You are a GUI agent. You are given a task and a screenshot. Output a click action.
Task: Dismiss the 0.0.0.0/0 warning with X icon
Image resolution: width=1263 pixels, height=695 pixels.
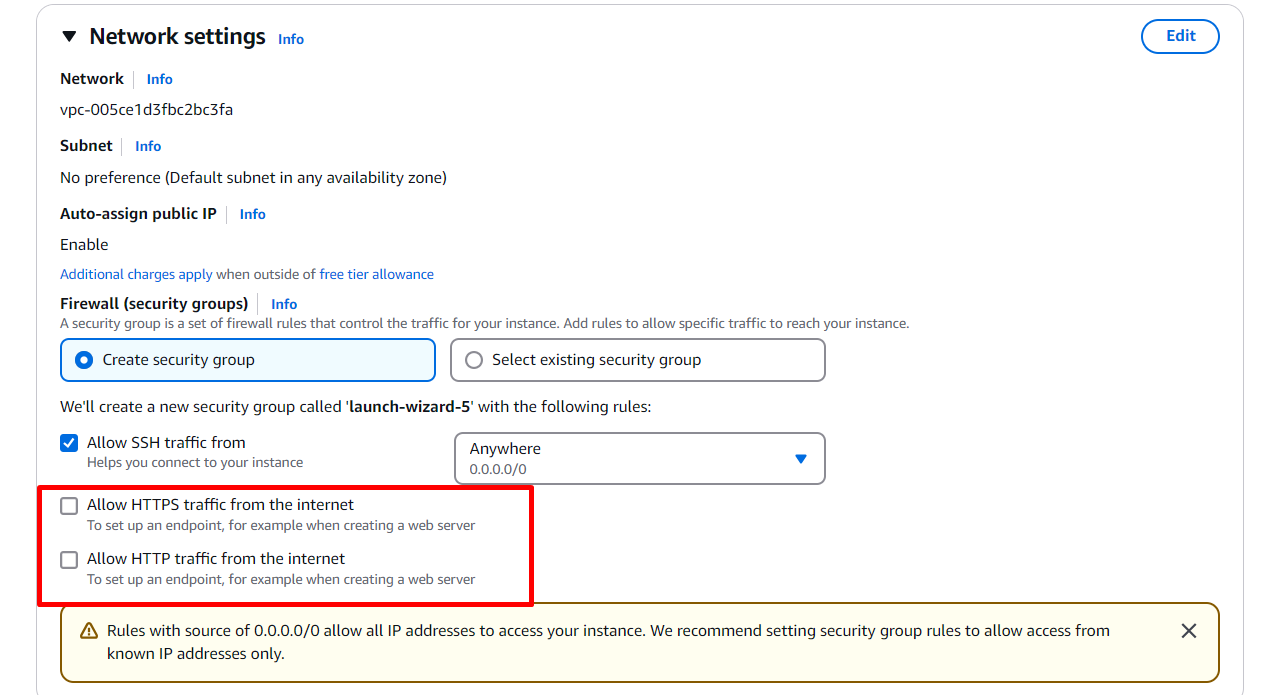pos(1188,631)
